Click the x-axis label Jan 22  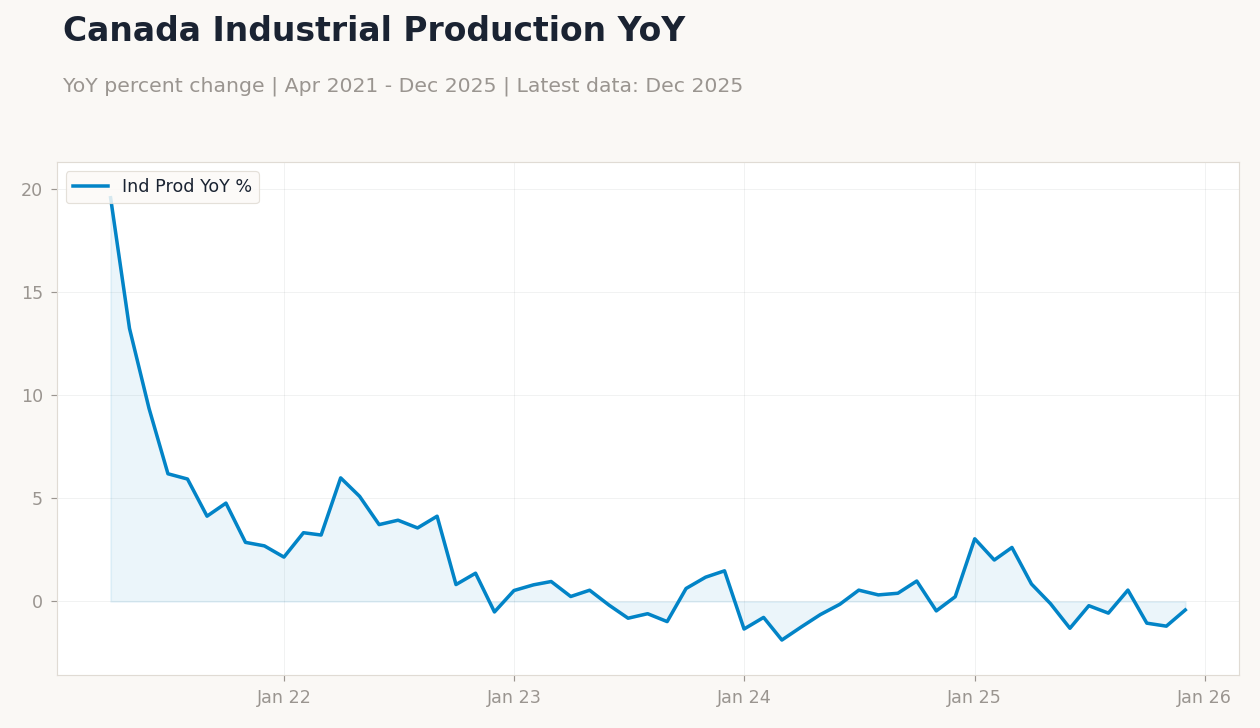(284, 698)
